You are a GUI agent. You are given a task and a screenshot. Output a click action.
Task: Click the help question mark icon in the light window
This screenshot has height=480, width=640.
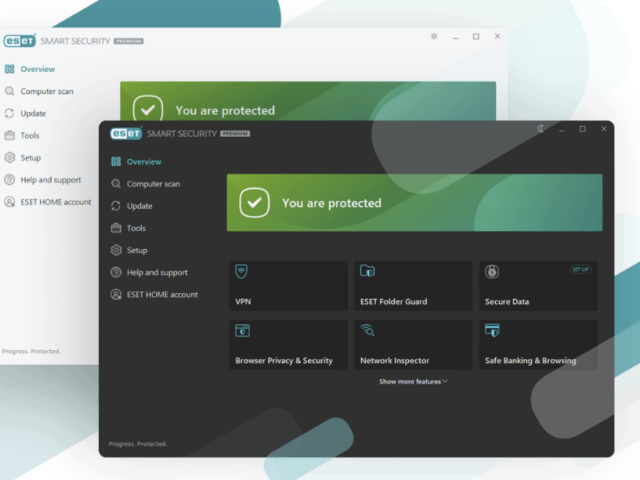click(9, 180)
